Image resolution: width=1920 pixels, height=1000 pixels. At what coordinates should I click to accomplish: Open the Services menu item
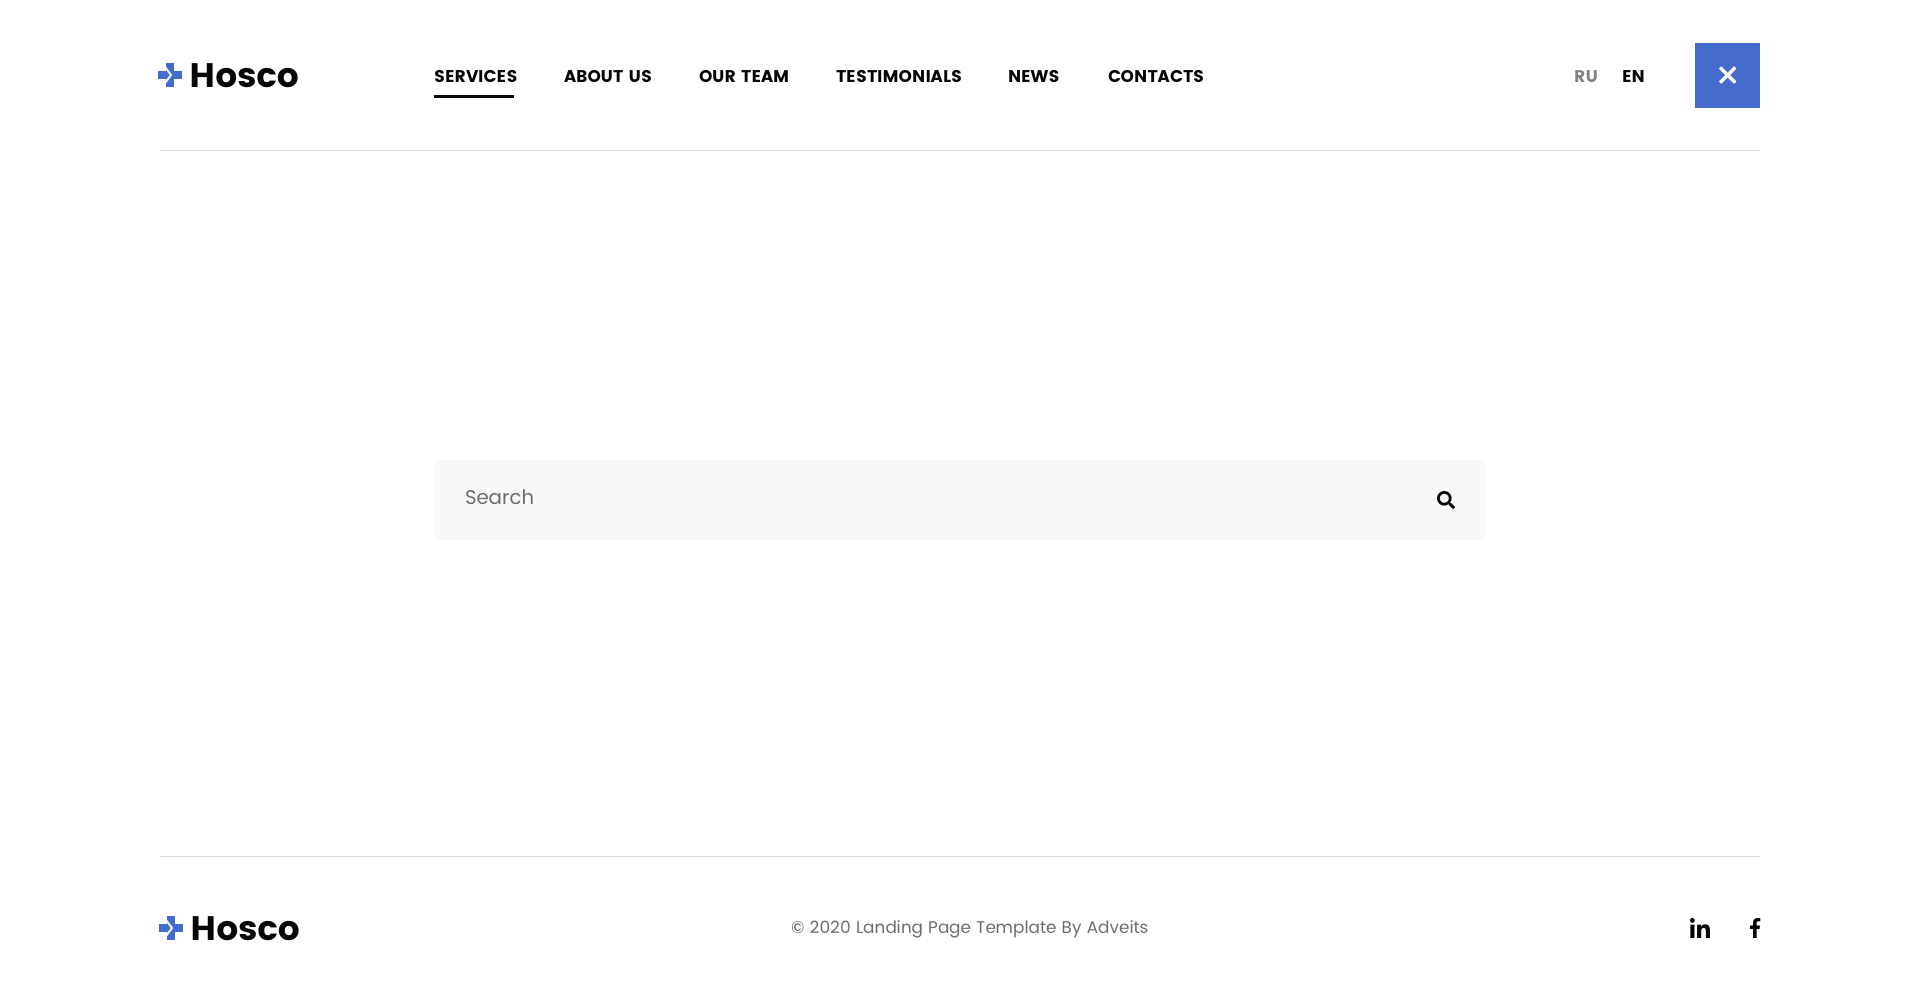475,76
